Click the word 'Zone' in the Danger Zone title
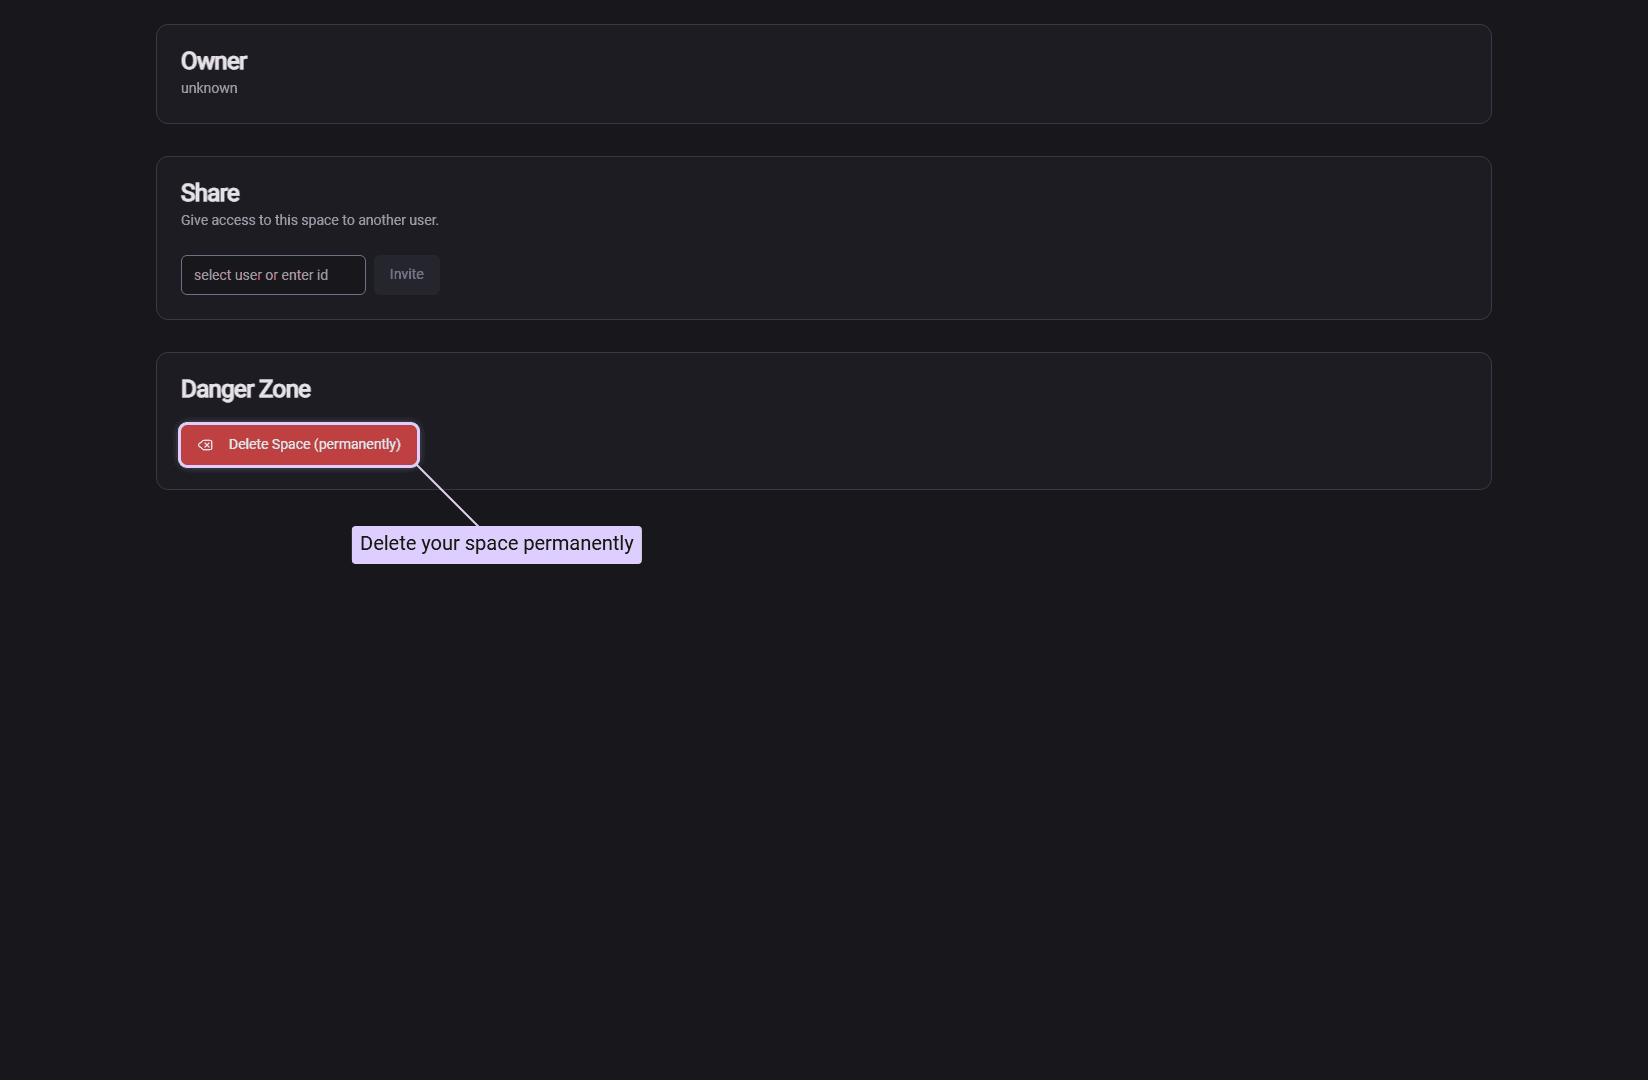1648x1080 pixels. pyautogui.click(x=285, y=389)
